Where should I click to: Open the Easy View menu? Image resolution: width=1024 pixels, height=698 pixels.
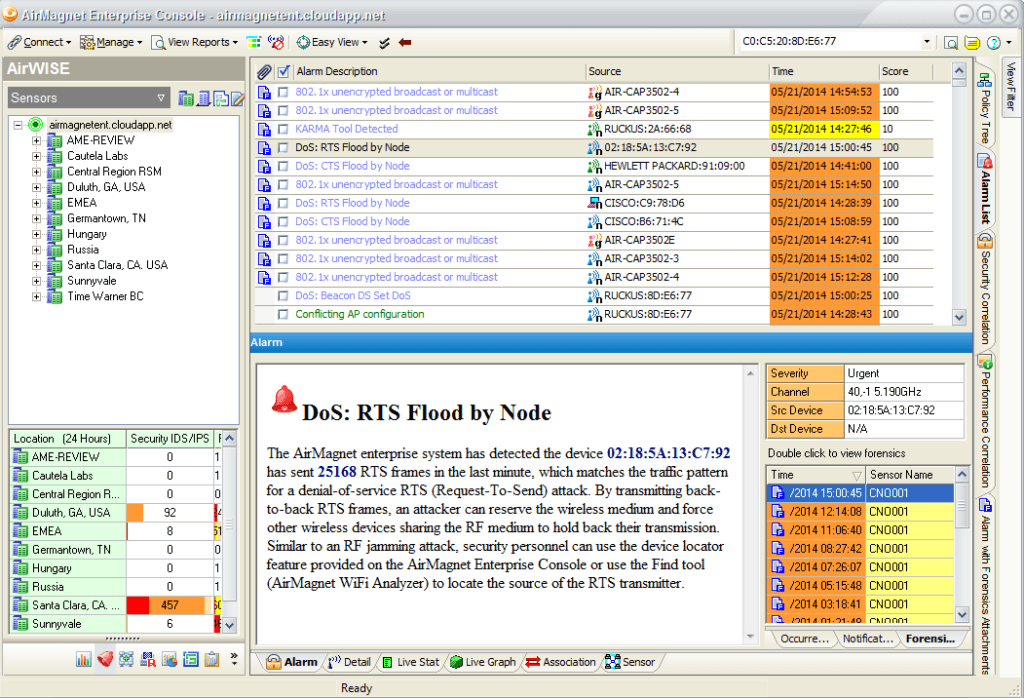[x=332, y=42]
